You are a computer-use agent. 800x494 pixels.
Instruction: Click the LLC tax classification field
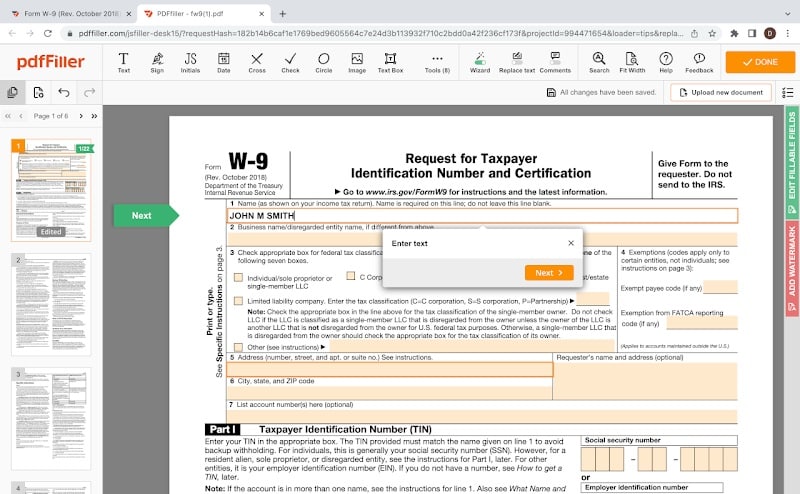[x=593, y=299]
